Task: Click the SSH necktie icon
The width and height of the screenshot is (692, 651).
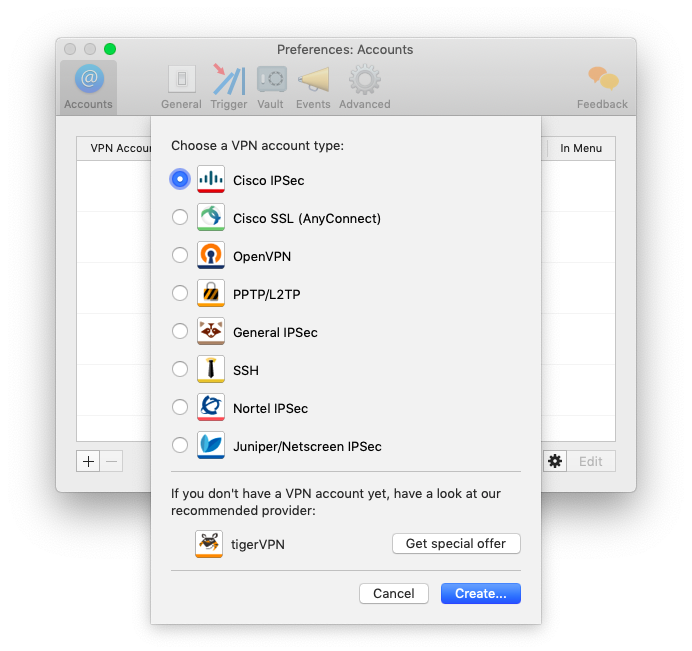Action: 211,369
